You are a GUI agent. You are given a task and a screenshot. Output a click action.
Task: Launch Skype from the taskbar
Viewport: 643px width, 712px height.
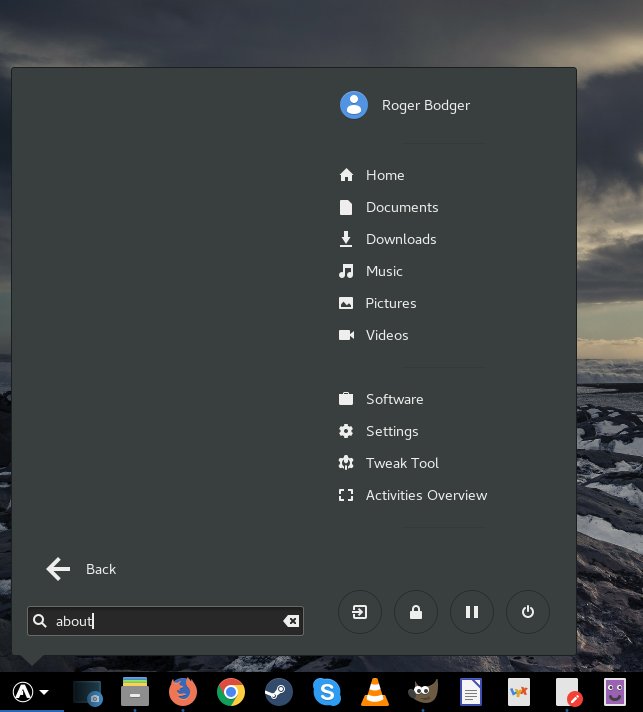tap(326, 692)
